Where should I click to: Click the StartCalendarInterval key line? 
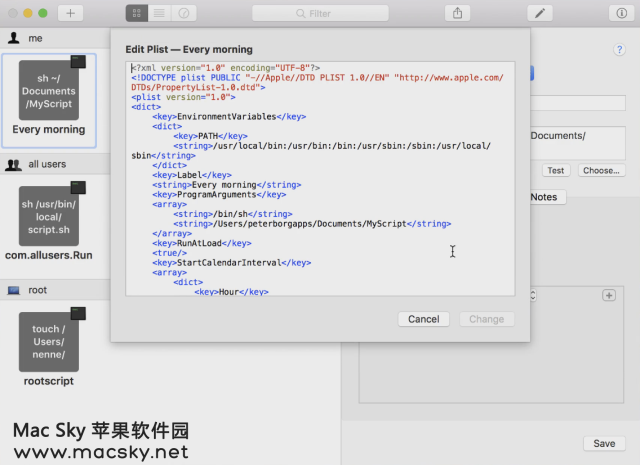(231, 263)
